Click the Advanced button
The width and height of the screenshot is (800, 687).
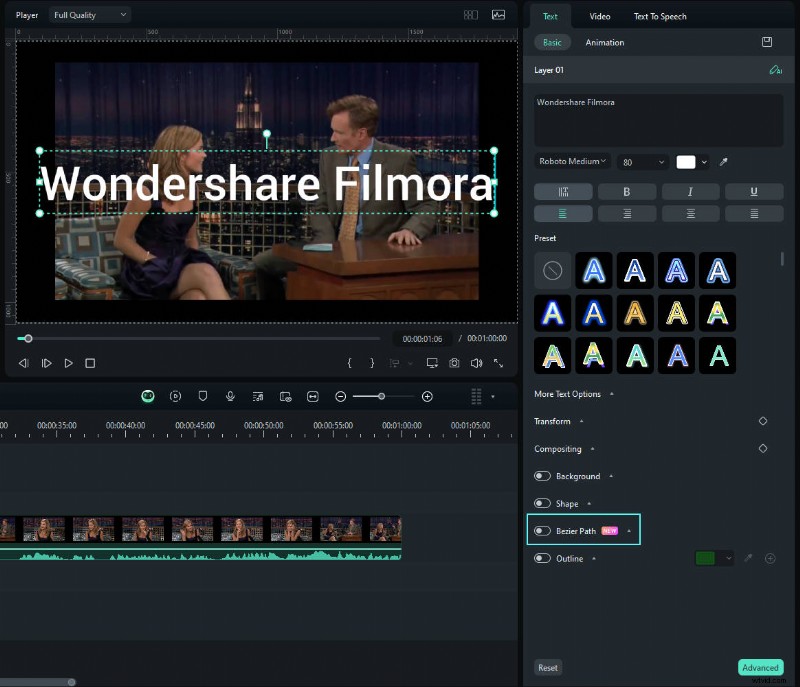[x=760, y=668]
